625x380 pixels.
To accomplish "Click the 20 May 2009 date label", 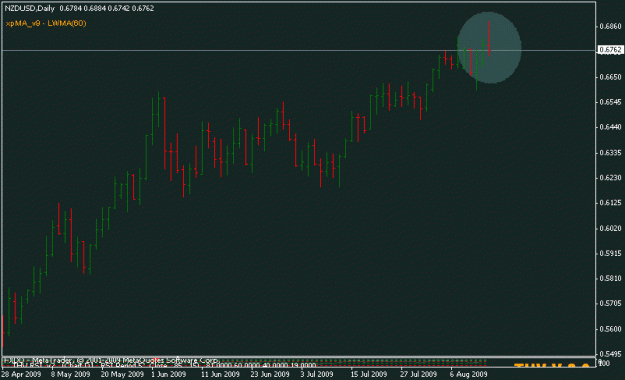I will coord(122,374).
